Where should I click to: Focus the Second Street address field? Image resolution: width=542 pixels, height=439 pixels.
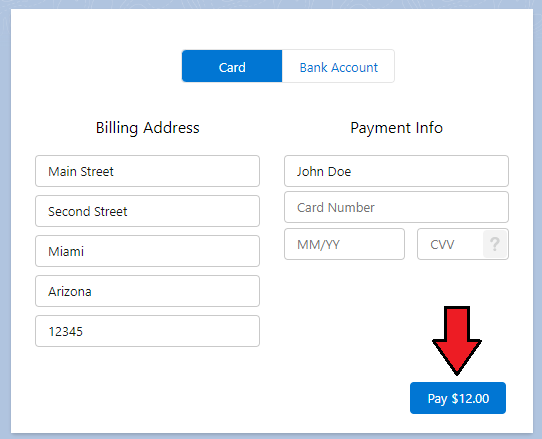[x=147, y=211]
